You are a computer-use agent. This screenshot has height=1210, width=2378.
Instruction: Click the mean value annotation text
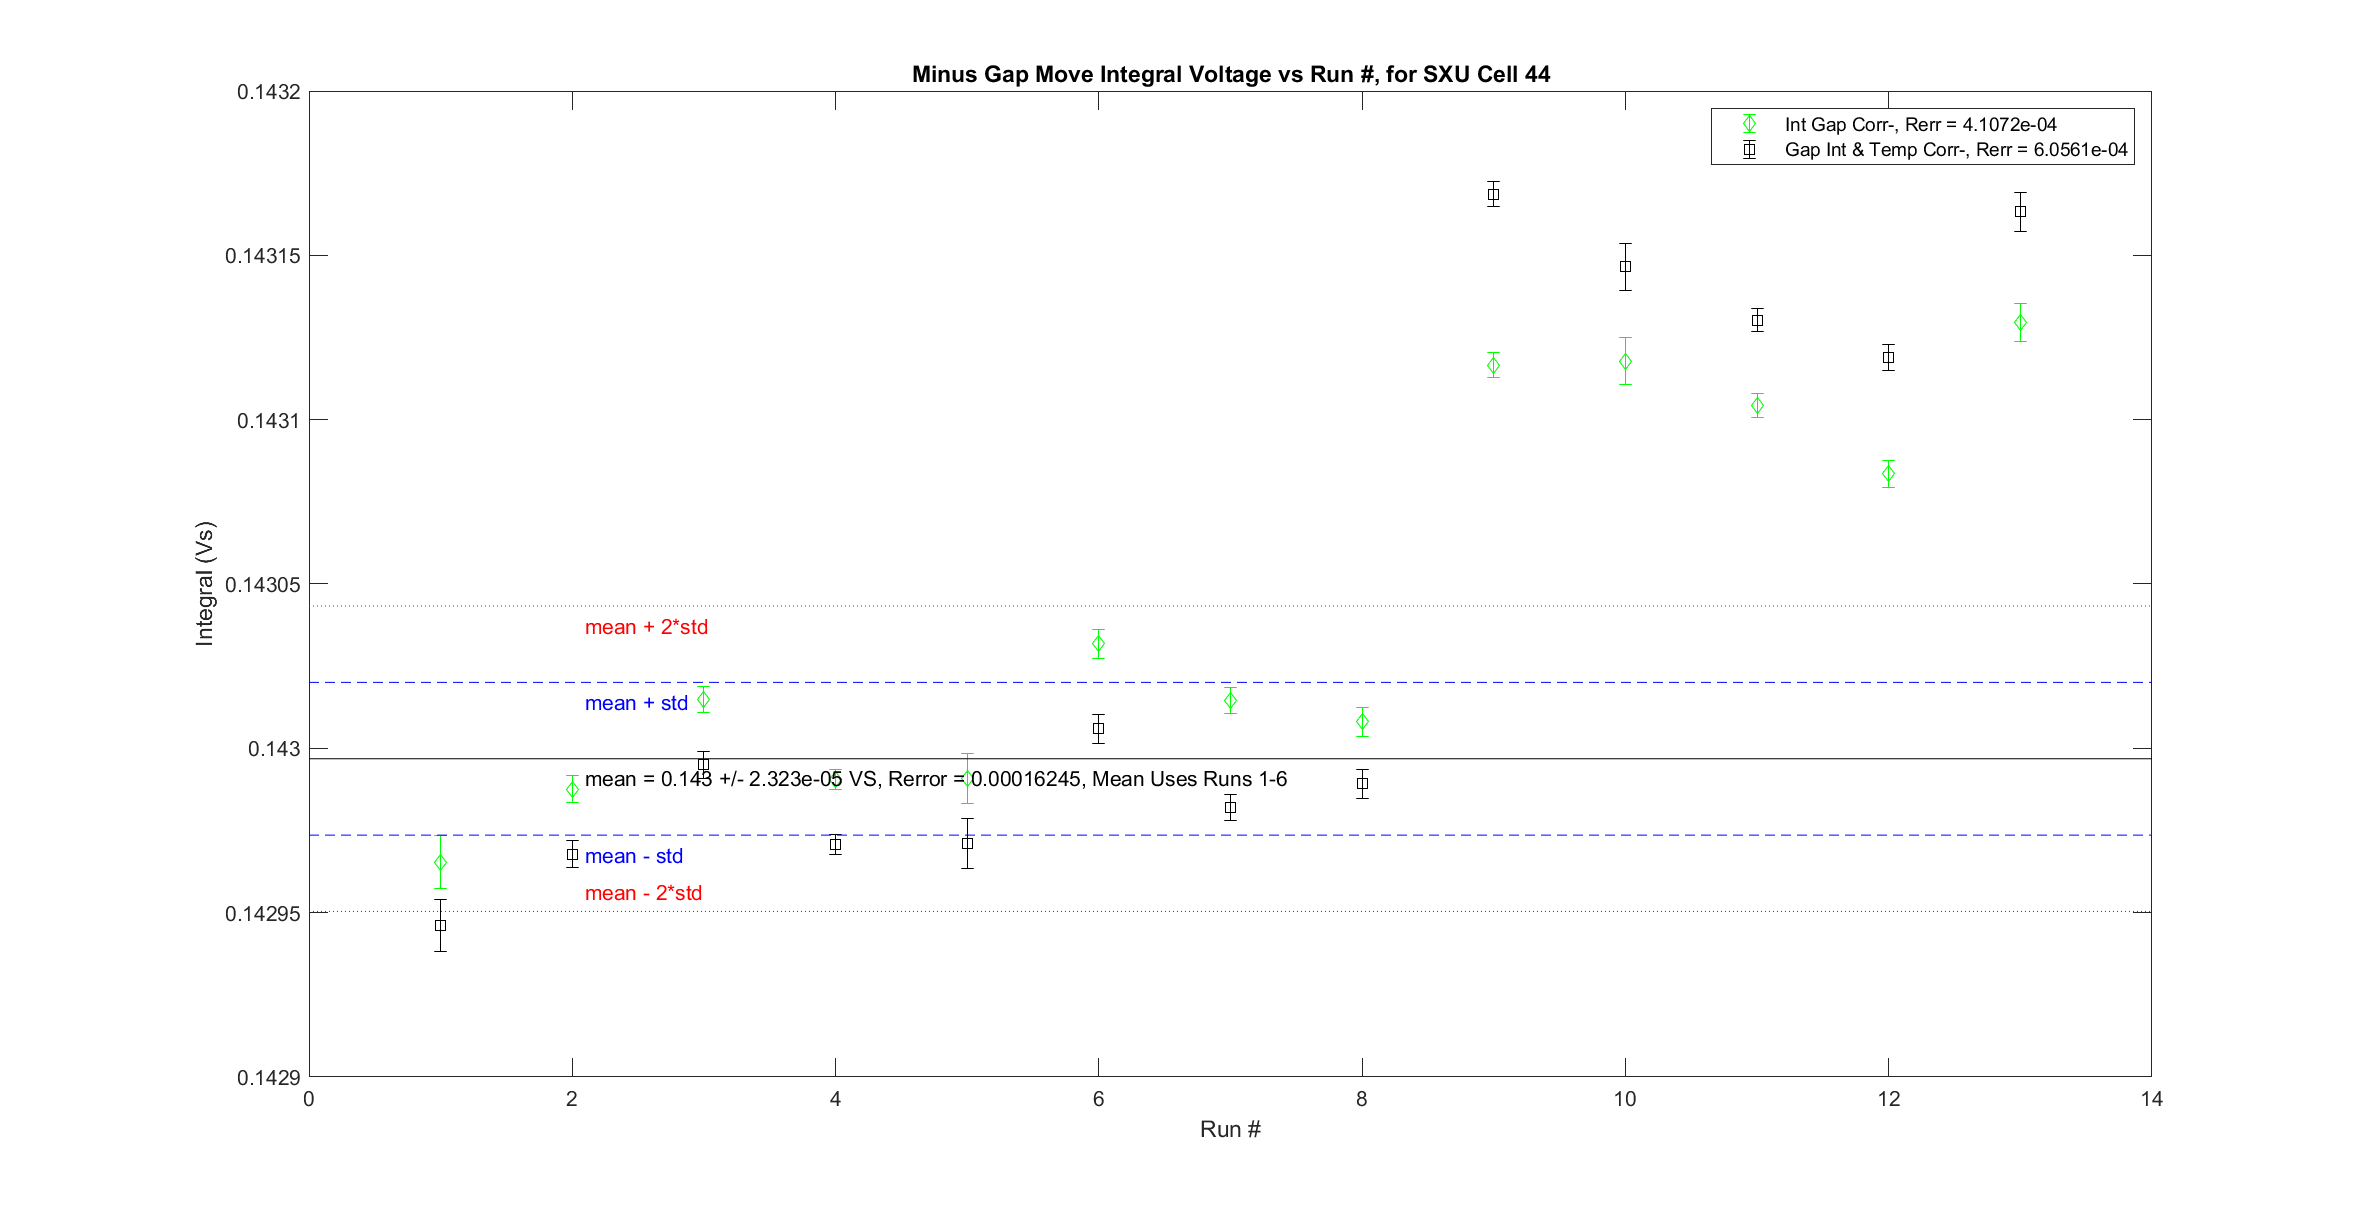tap(935, 779)
